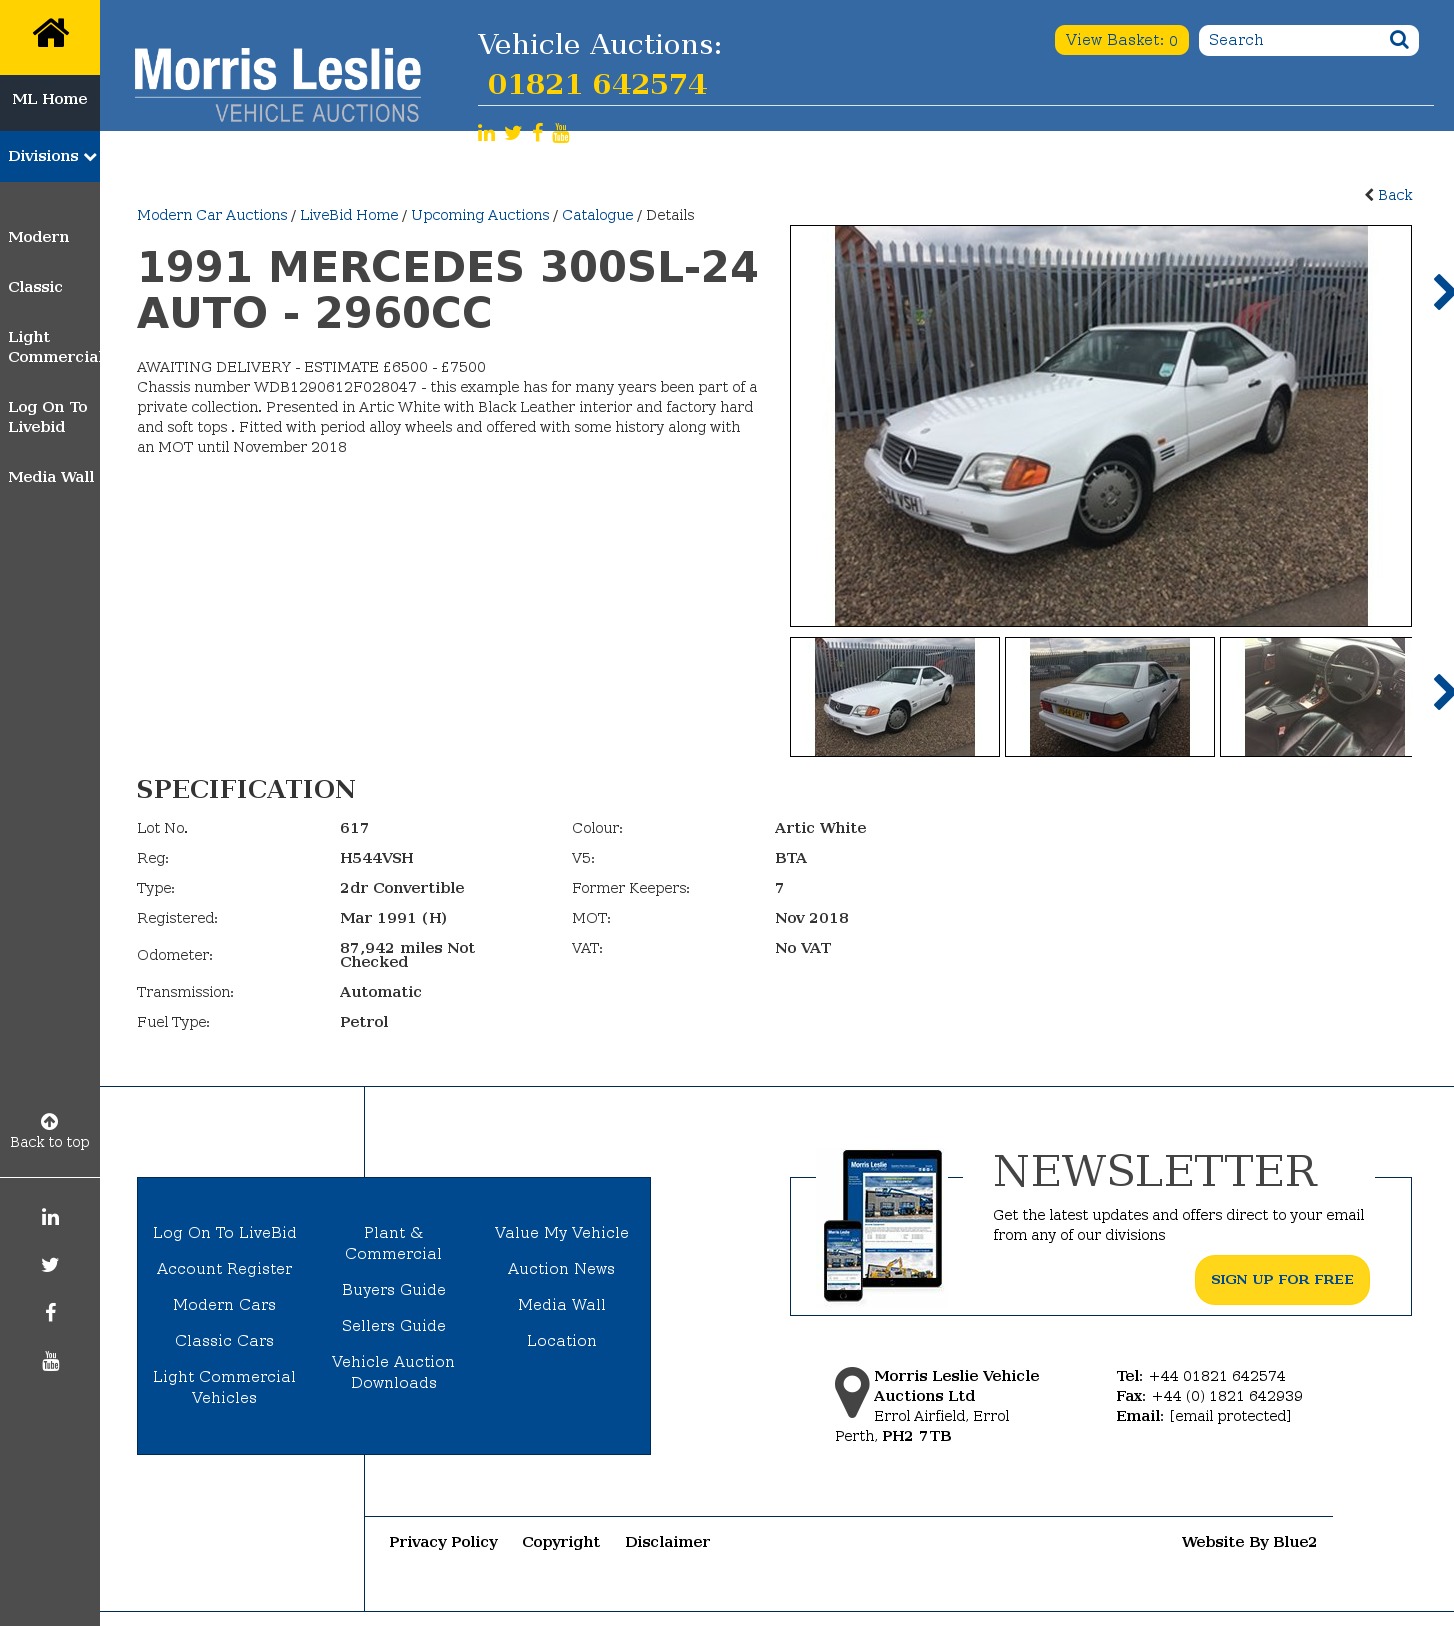Click the newsletter devices image
1454x1626 pixels.
[x=883, y=1225]
